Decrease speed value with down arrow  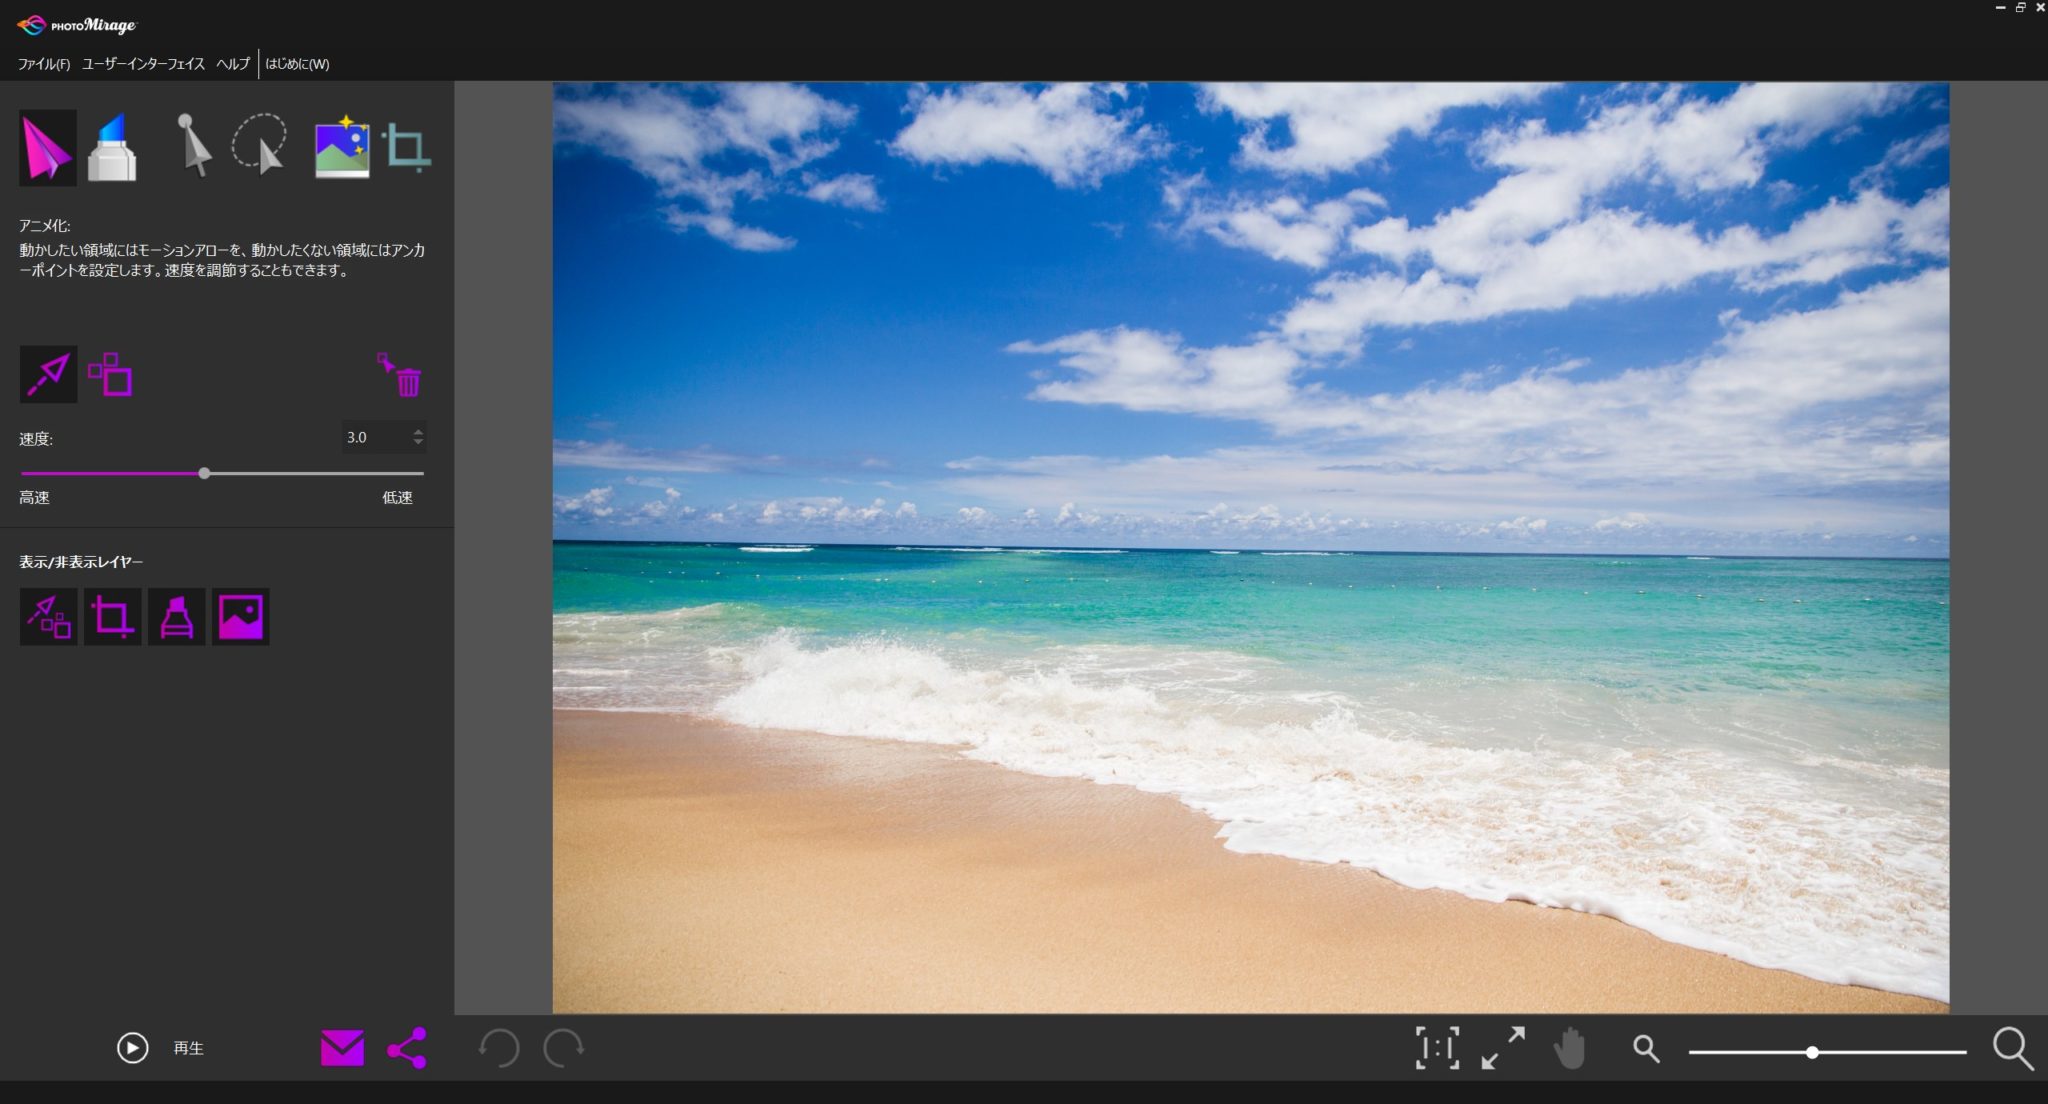(x=418, y=442)
